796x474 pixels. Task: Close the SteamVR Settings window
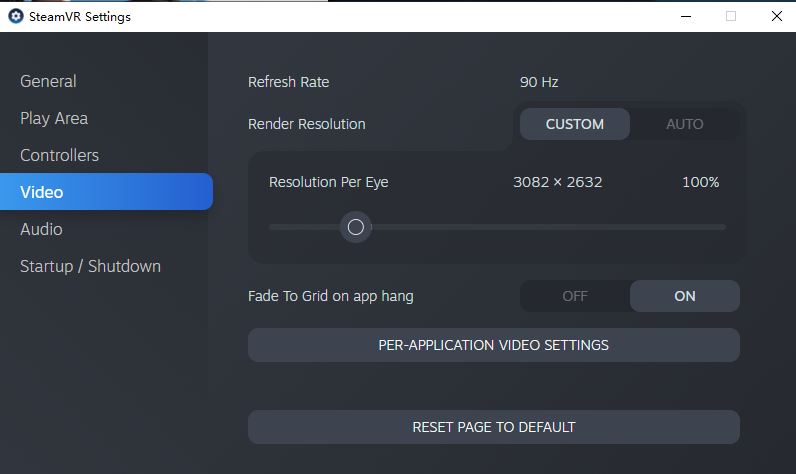[x=777, y=16]
